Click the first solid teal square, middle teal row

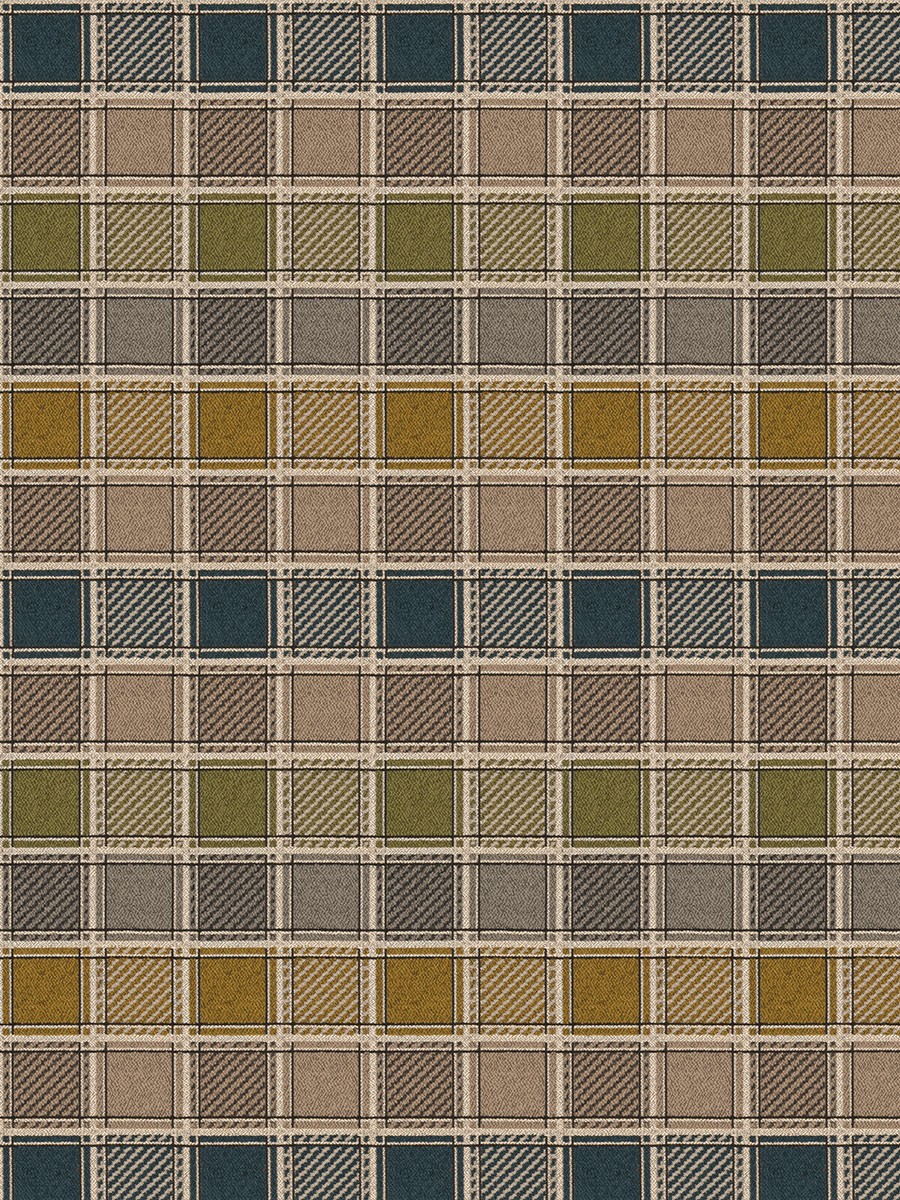(44, 612)
